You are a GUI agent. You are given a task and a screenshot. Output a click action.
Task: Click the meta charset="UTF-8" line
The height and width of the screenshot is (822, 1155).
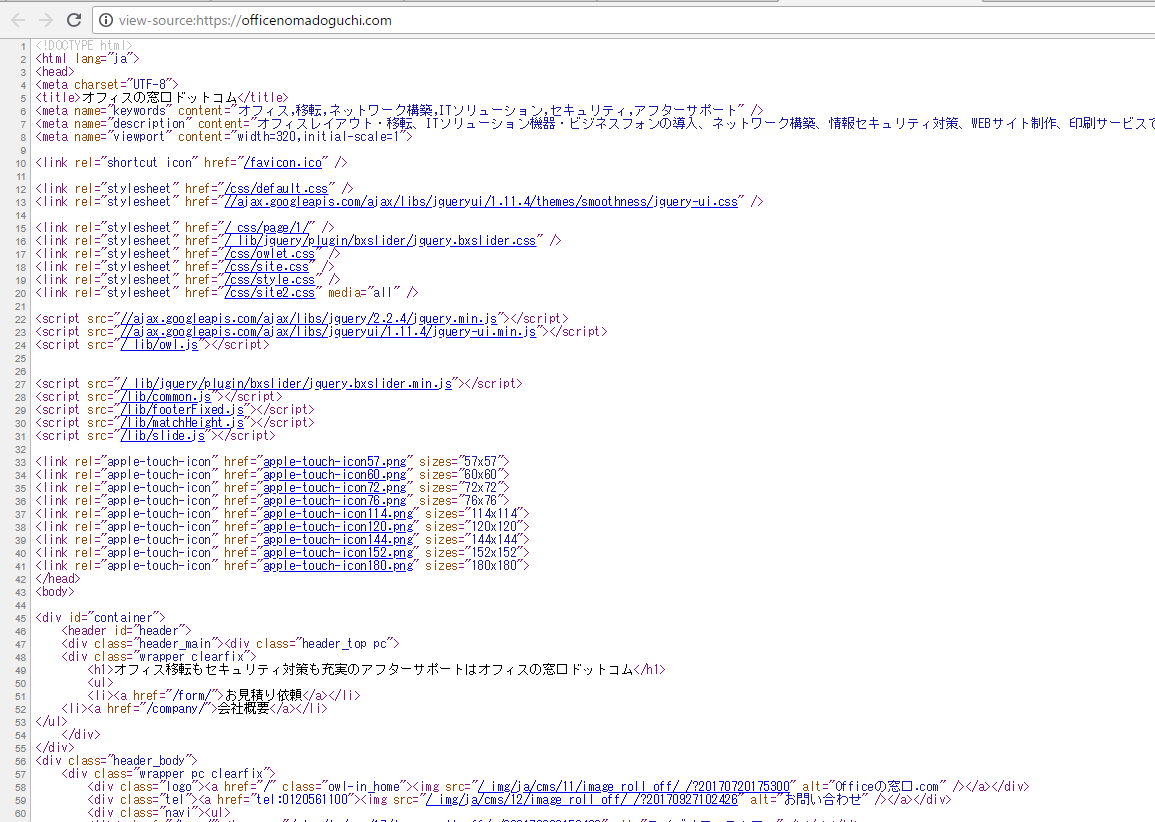tap(107, 85)
